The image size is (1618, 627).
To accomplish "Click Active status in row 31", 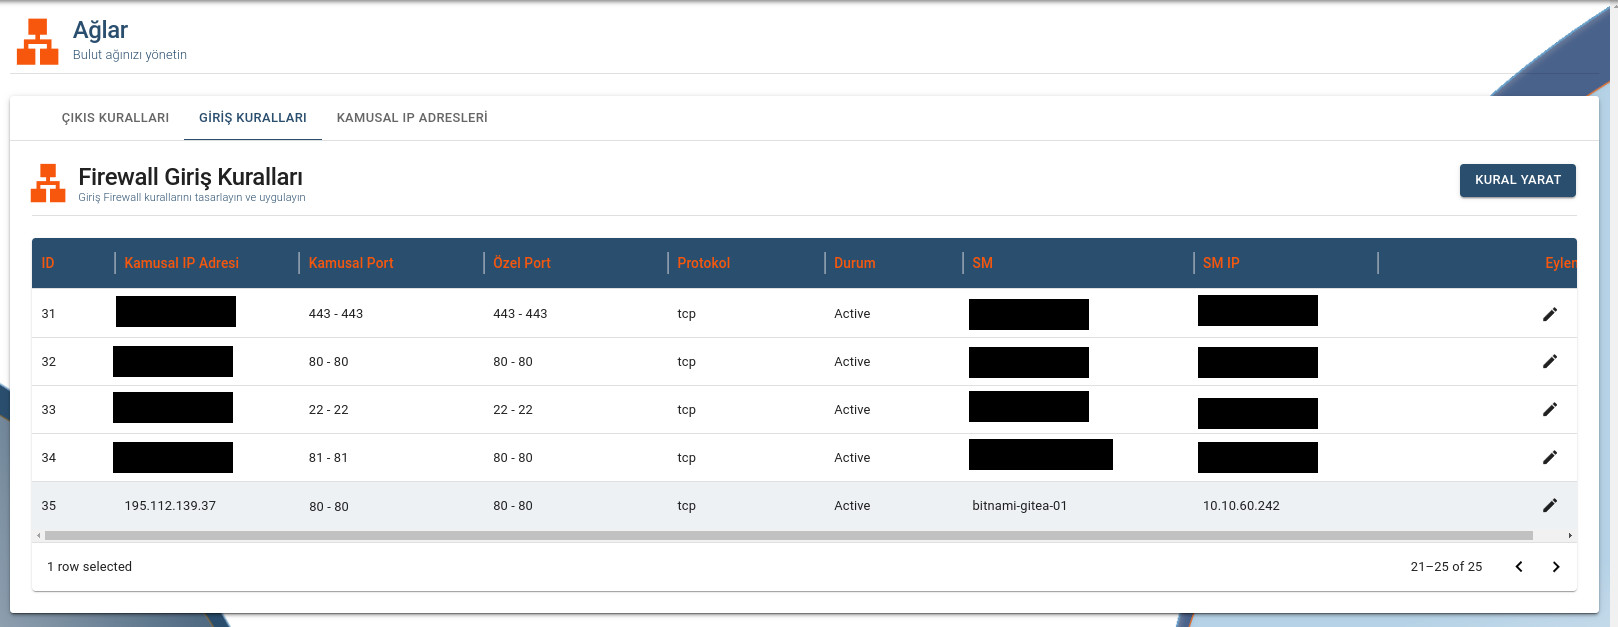I will [x=852, y=314].
